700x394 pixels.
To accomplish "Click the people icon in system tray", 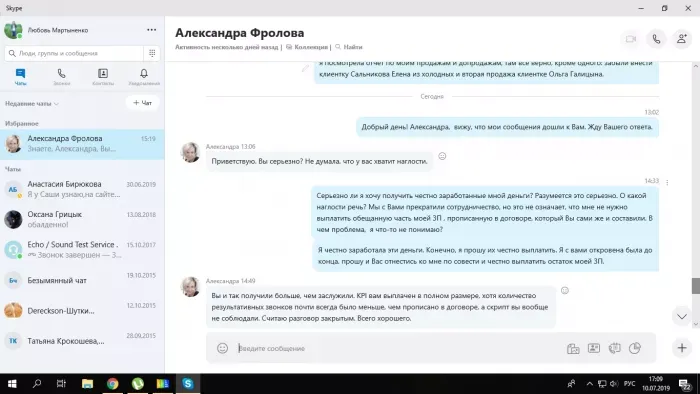I will [571, 384].
